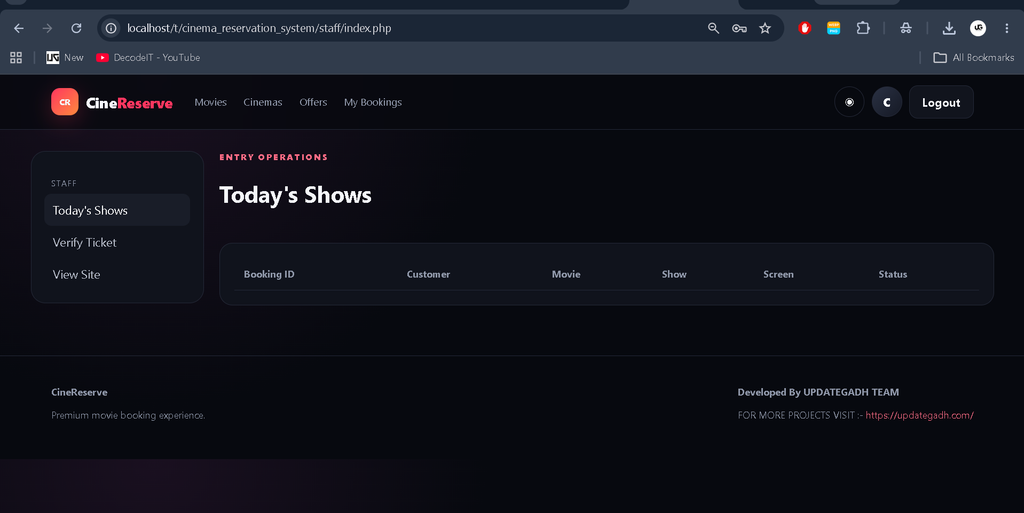Open the Chrome profile avatar

coord(978,28)
